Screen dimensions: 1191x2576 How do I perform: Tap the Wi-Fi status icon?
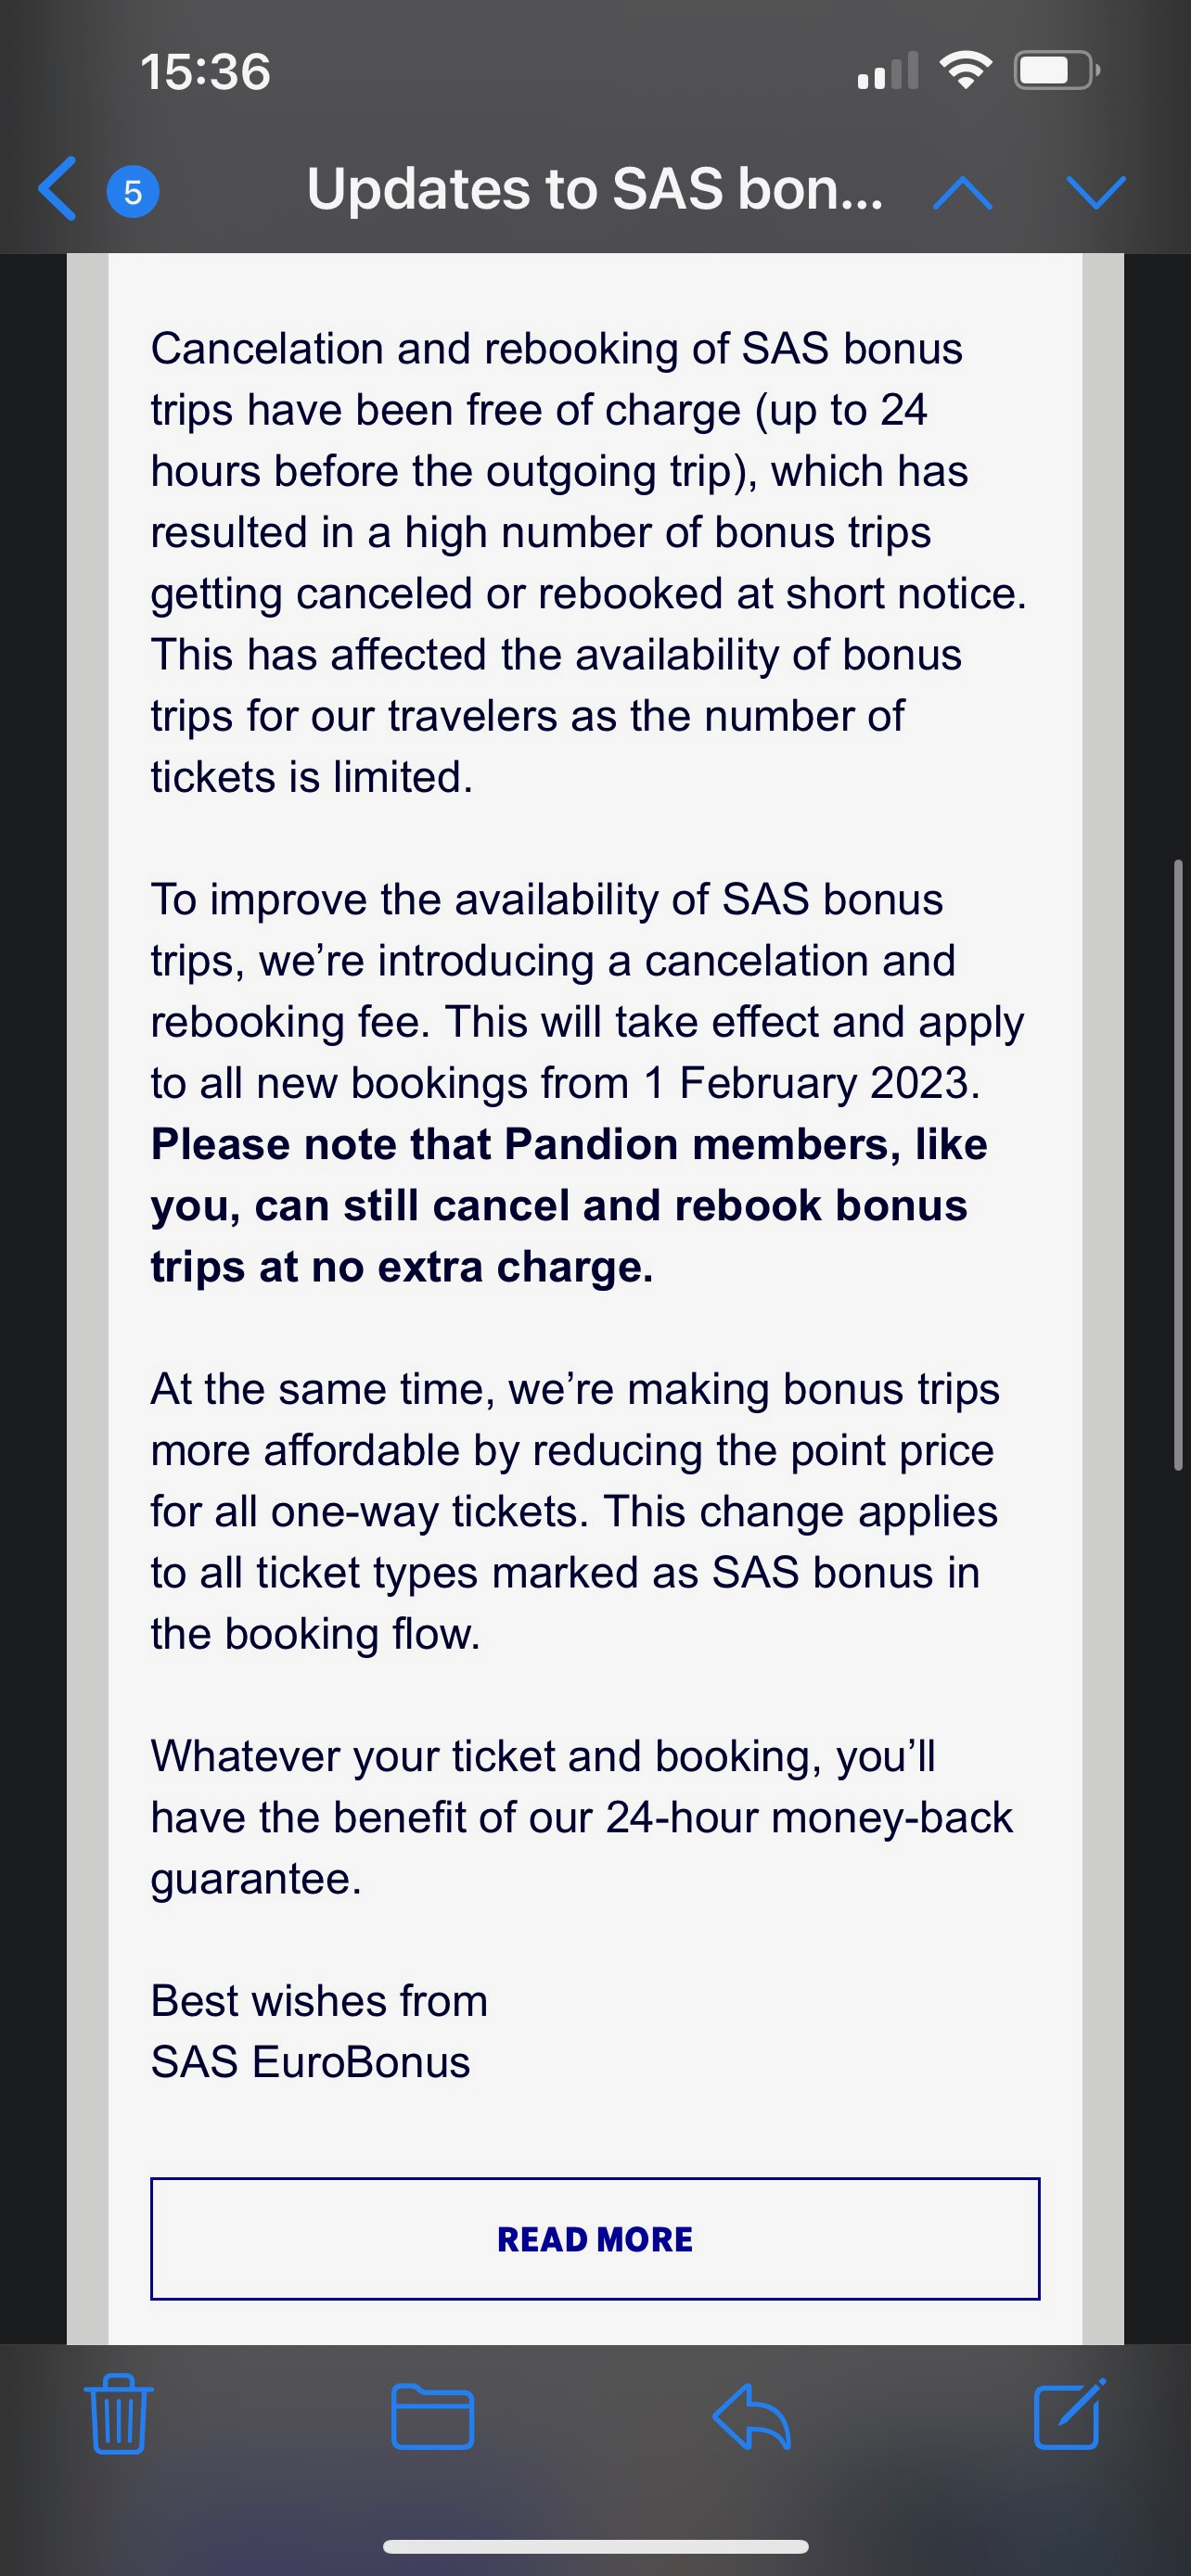965,70
